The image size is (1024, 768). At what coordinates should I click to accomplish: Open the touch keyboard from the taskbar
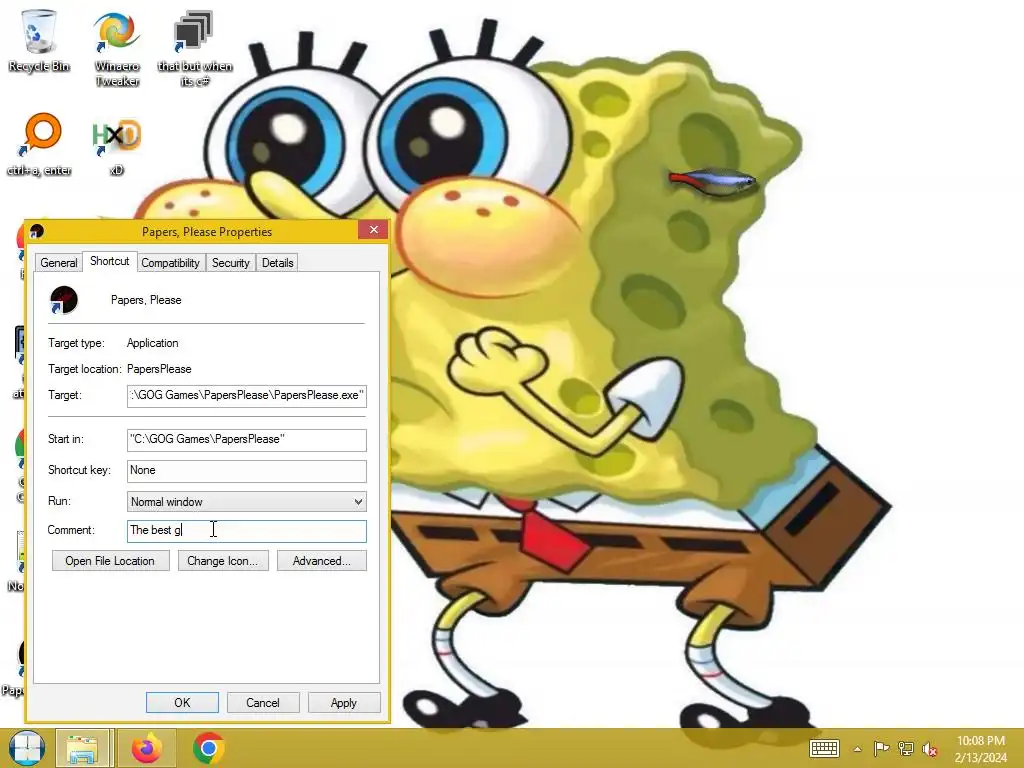click(824, 748)
